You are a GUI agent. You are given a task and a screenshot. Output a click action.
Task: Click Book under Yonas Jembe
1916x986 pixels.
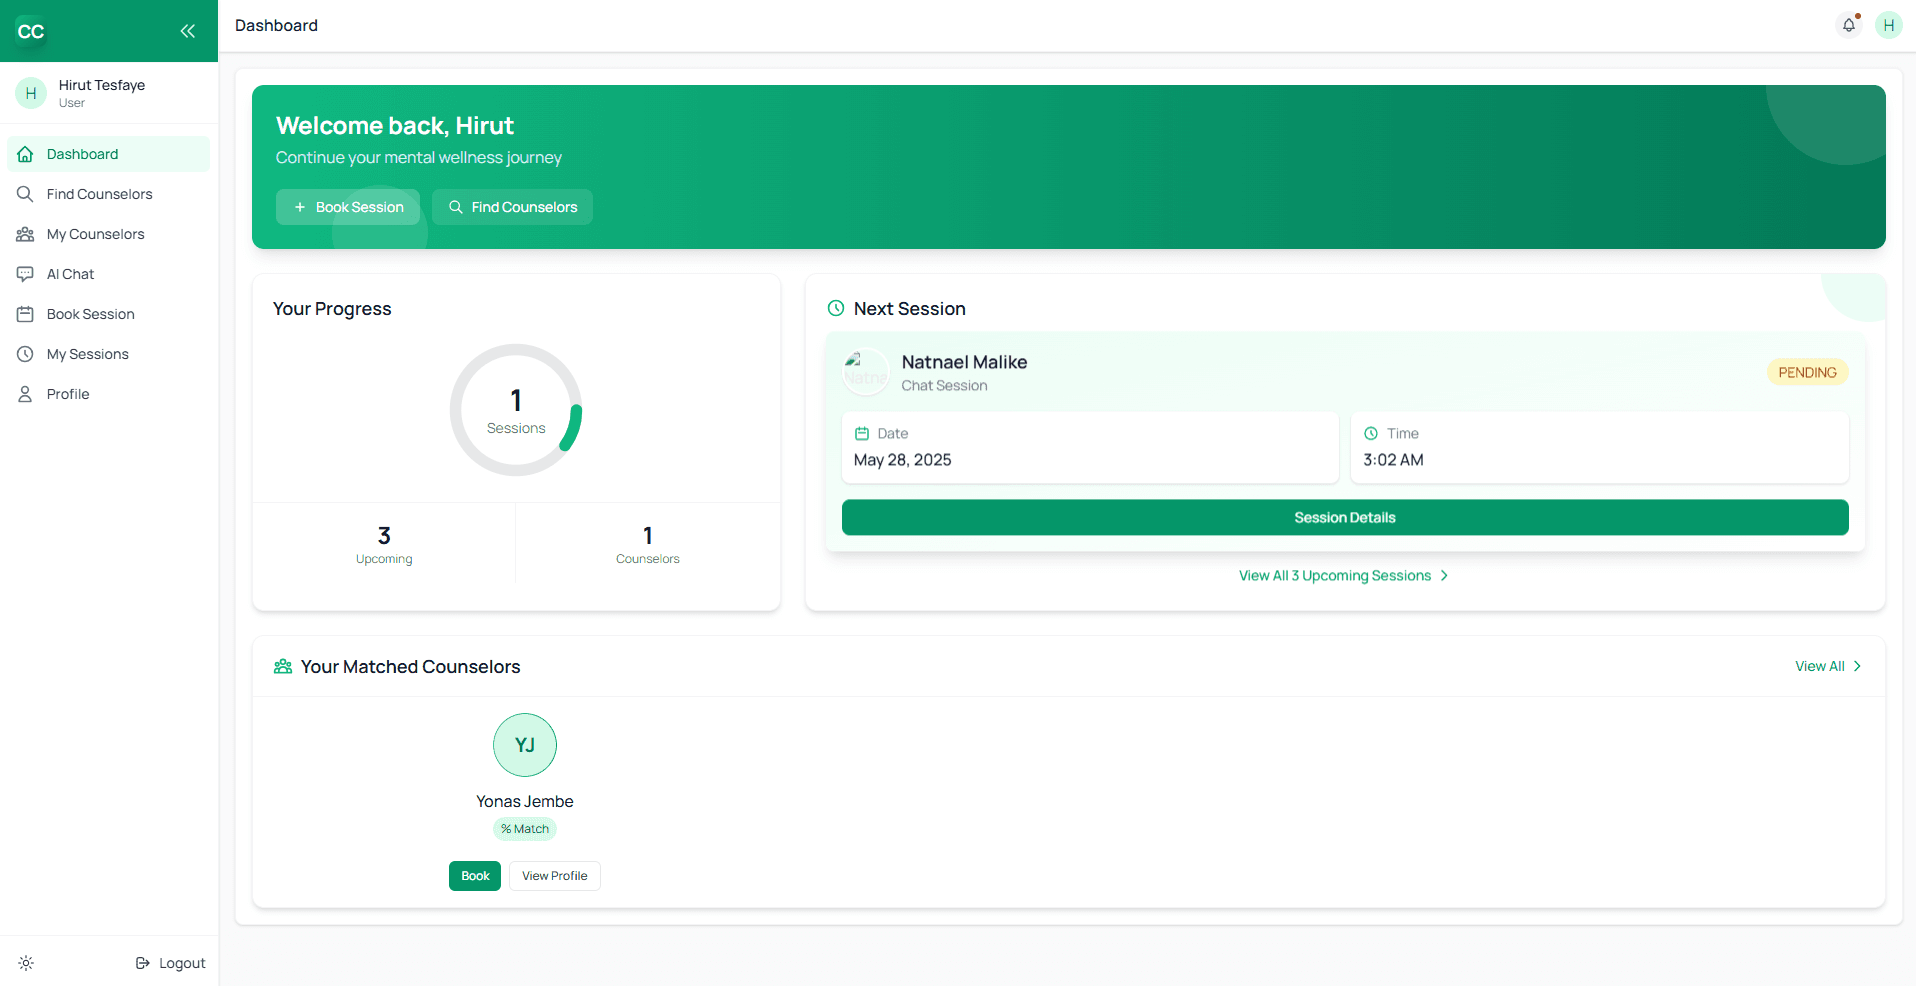click(475, 875)
